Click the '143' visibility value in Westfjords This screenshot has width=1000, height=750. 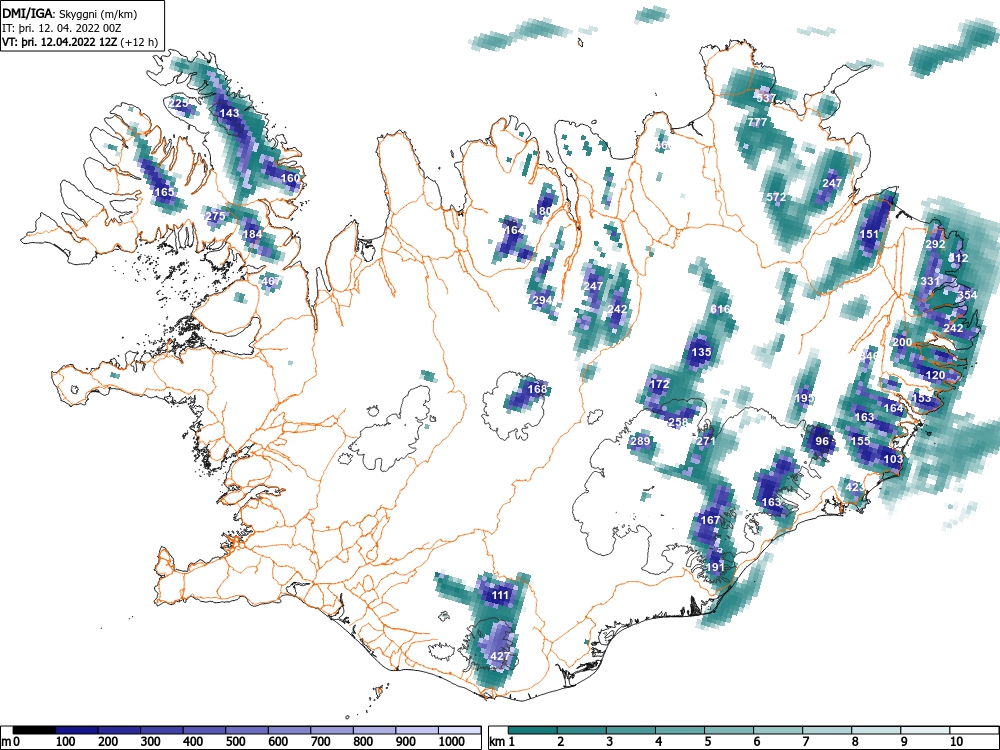(229, 113)
